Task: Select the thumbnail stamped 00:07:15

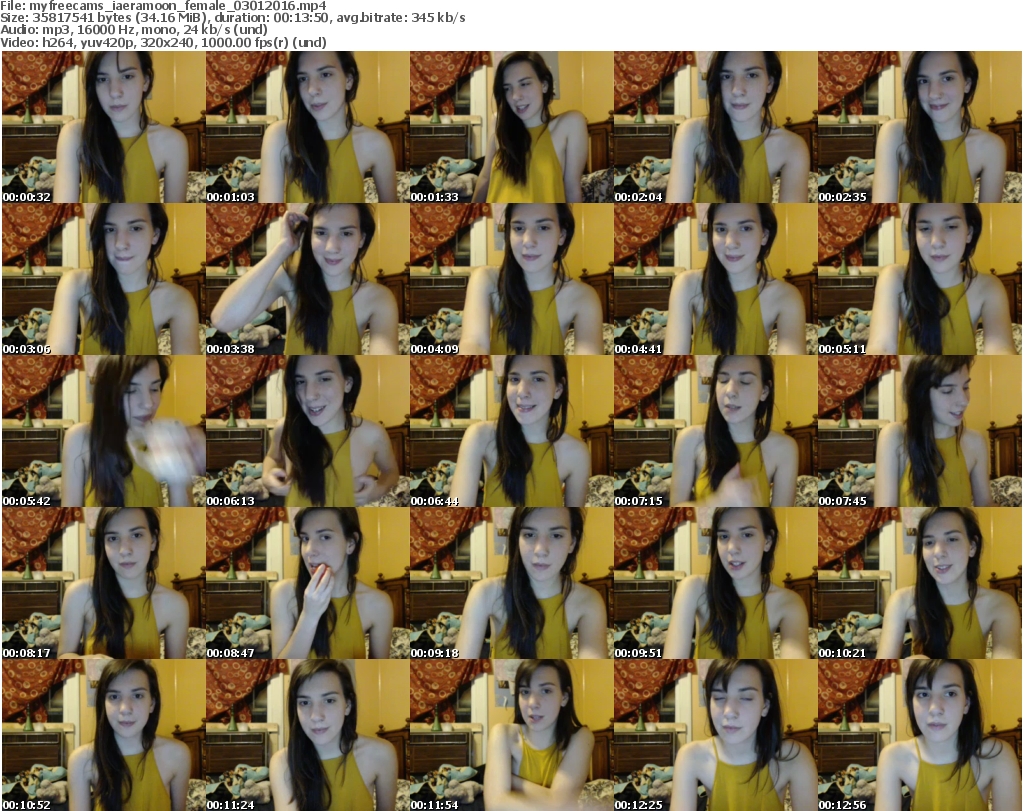Action: pyautogui.click(x=715, y=431)
